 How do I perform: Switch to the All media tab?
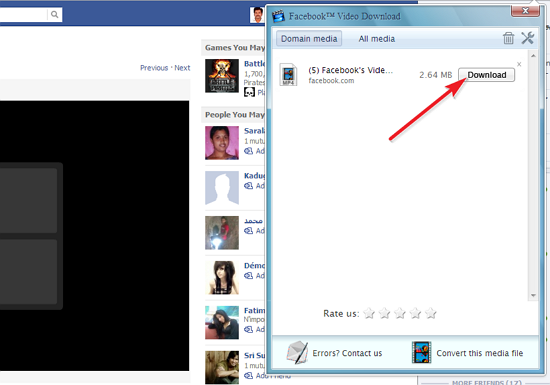pyautogui.click(x=377, y=39)
